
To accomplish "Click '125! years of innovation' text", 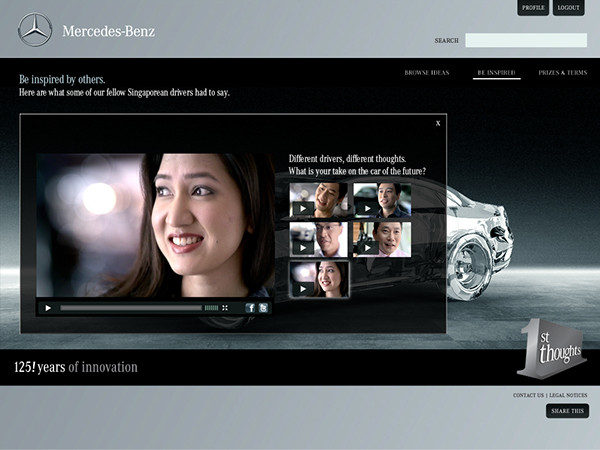I will pyautogui.click(x=76, y=367).
